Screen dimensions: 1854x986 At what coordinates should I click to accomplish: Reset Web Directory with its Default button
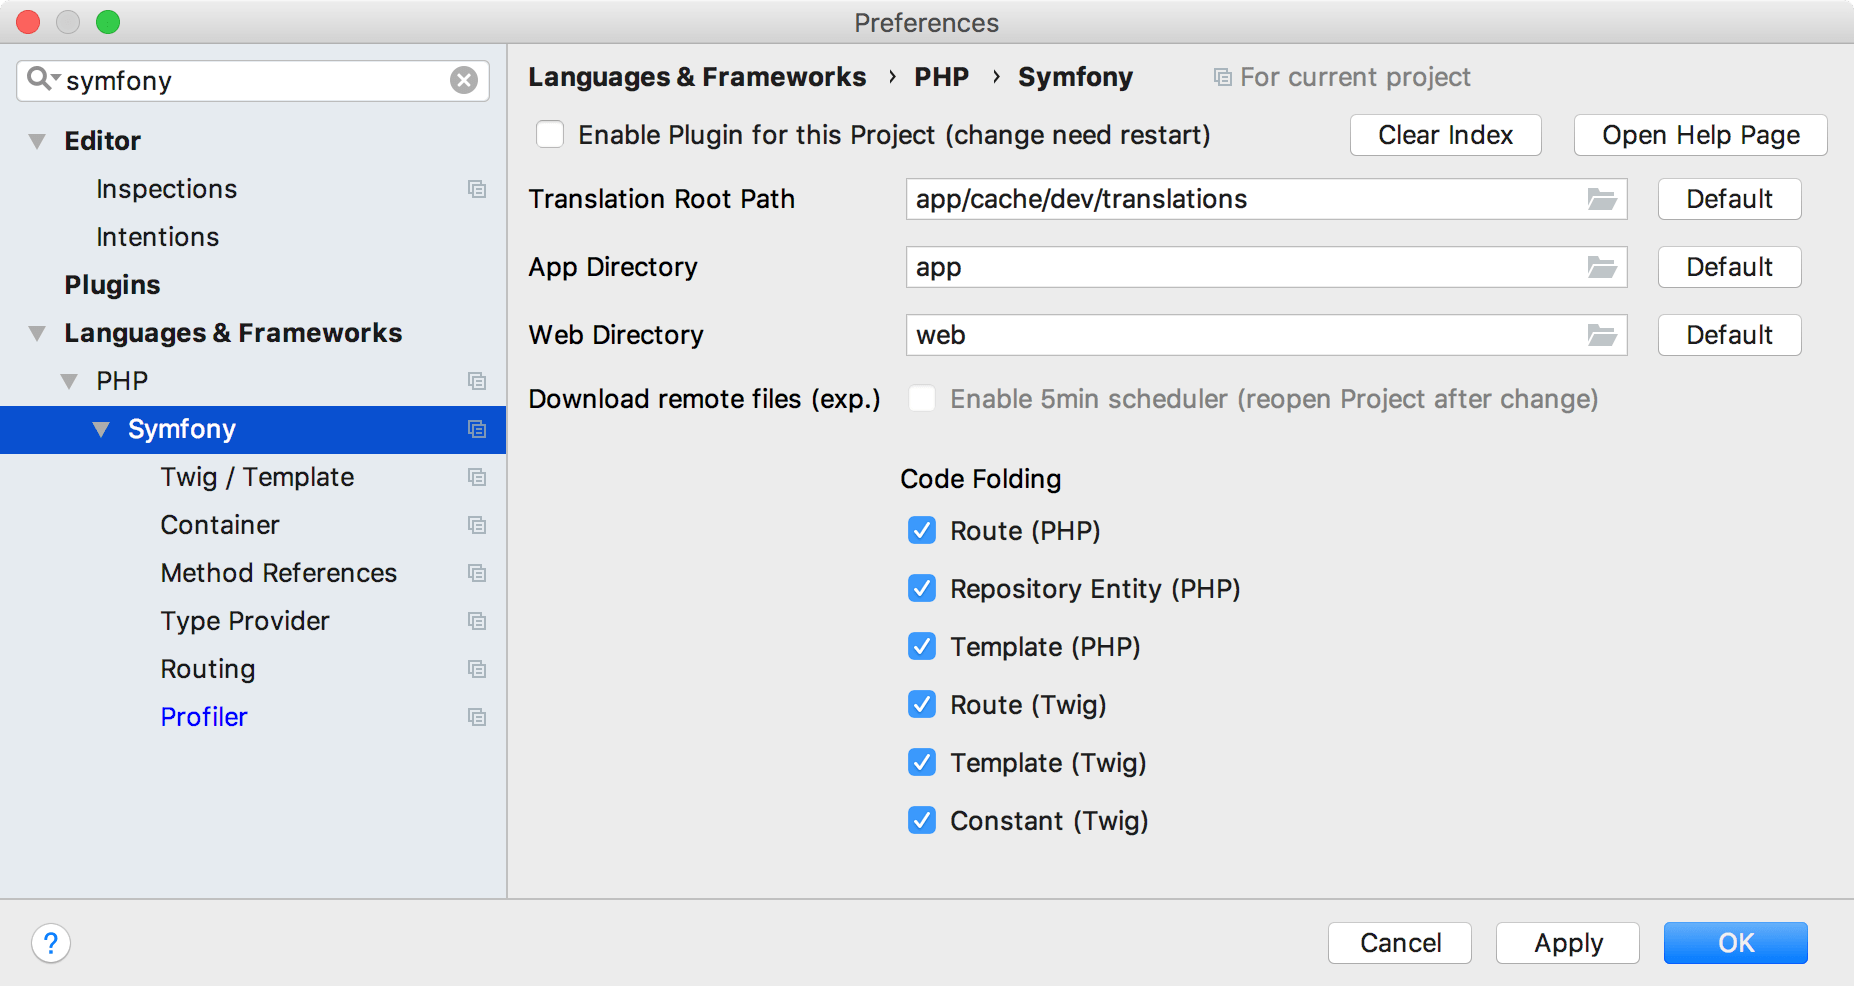pos(1729,335)
